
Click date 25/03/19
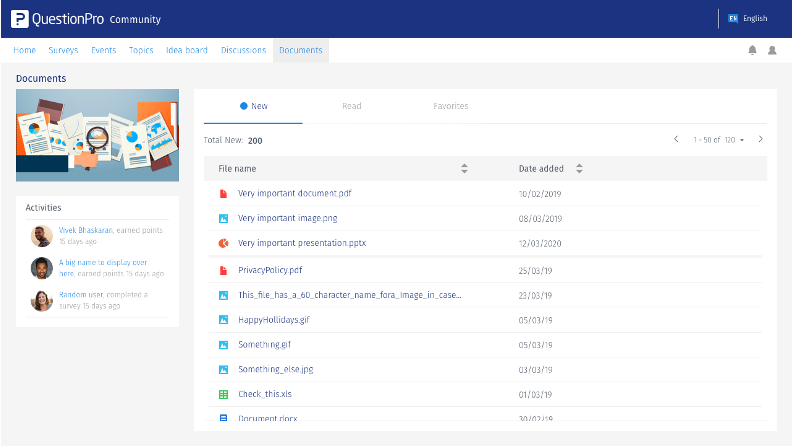[x=535, y=271]
